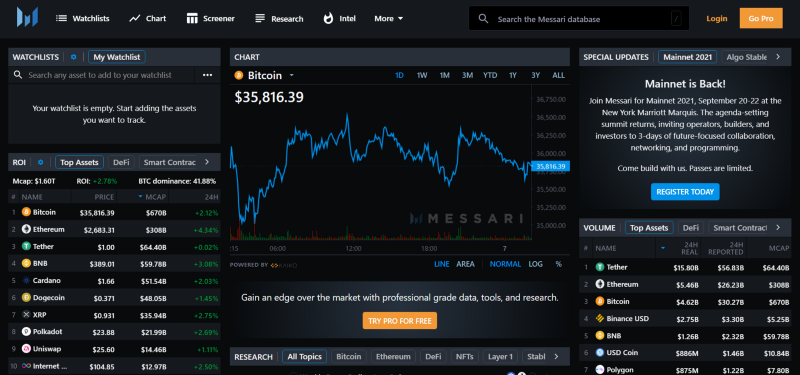Select the 1W chart timeframe
Viewport: 800px width, 375px height.
click(422, 75)
